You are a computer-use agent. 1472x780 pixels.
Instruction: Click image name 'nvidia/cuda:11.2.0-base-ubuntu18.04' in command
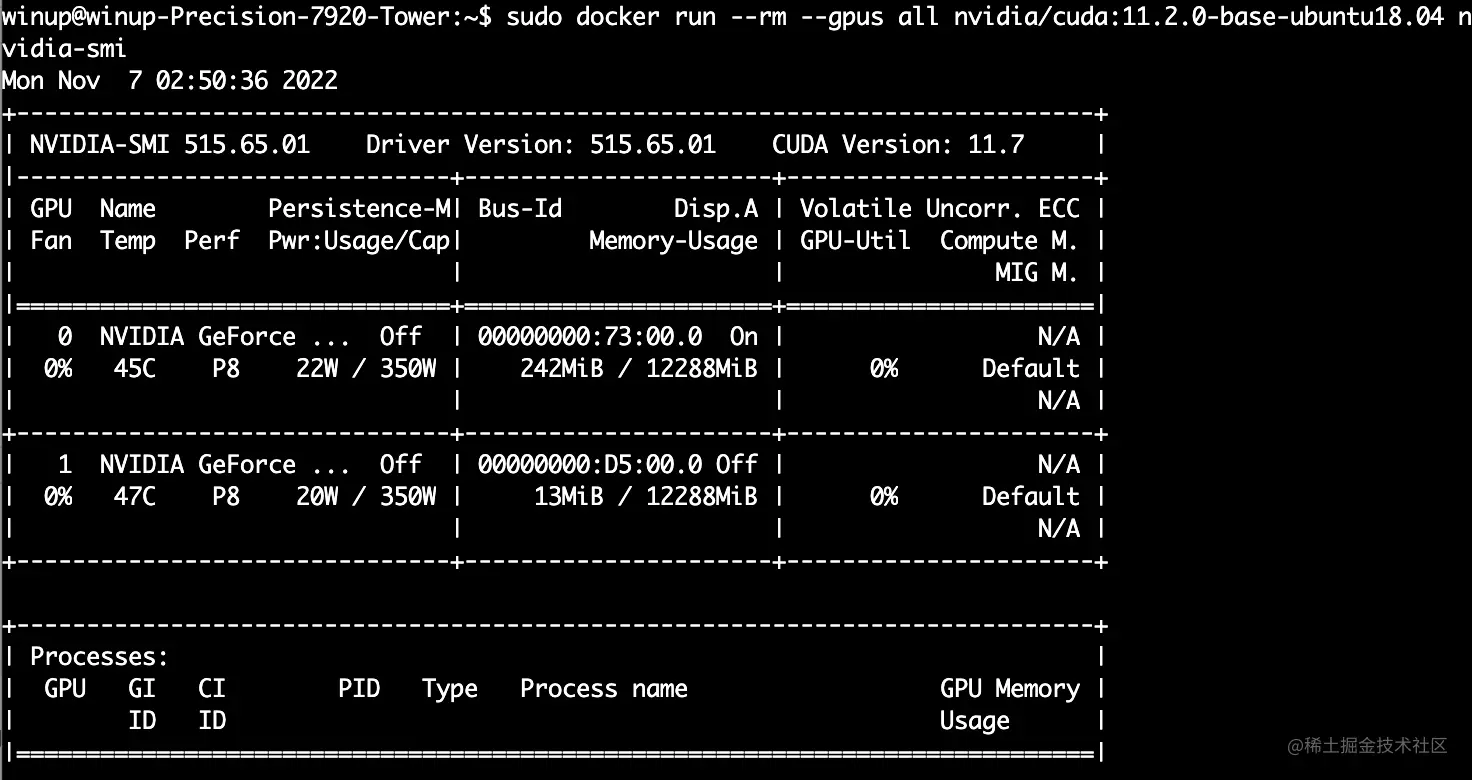(1199, 16)
